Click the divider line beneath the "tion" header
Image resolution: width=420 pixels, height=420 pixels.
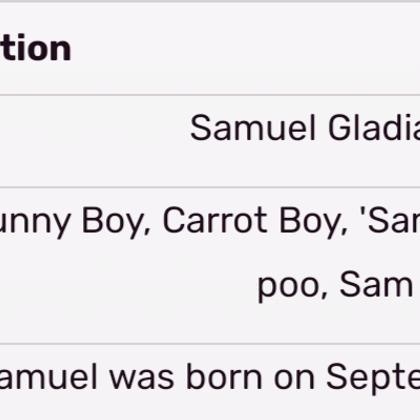pos(210,95)
